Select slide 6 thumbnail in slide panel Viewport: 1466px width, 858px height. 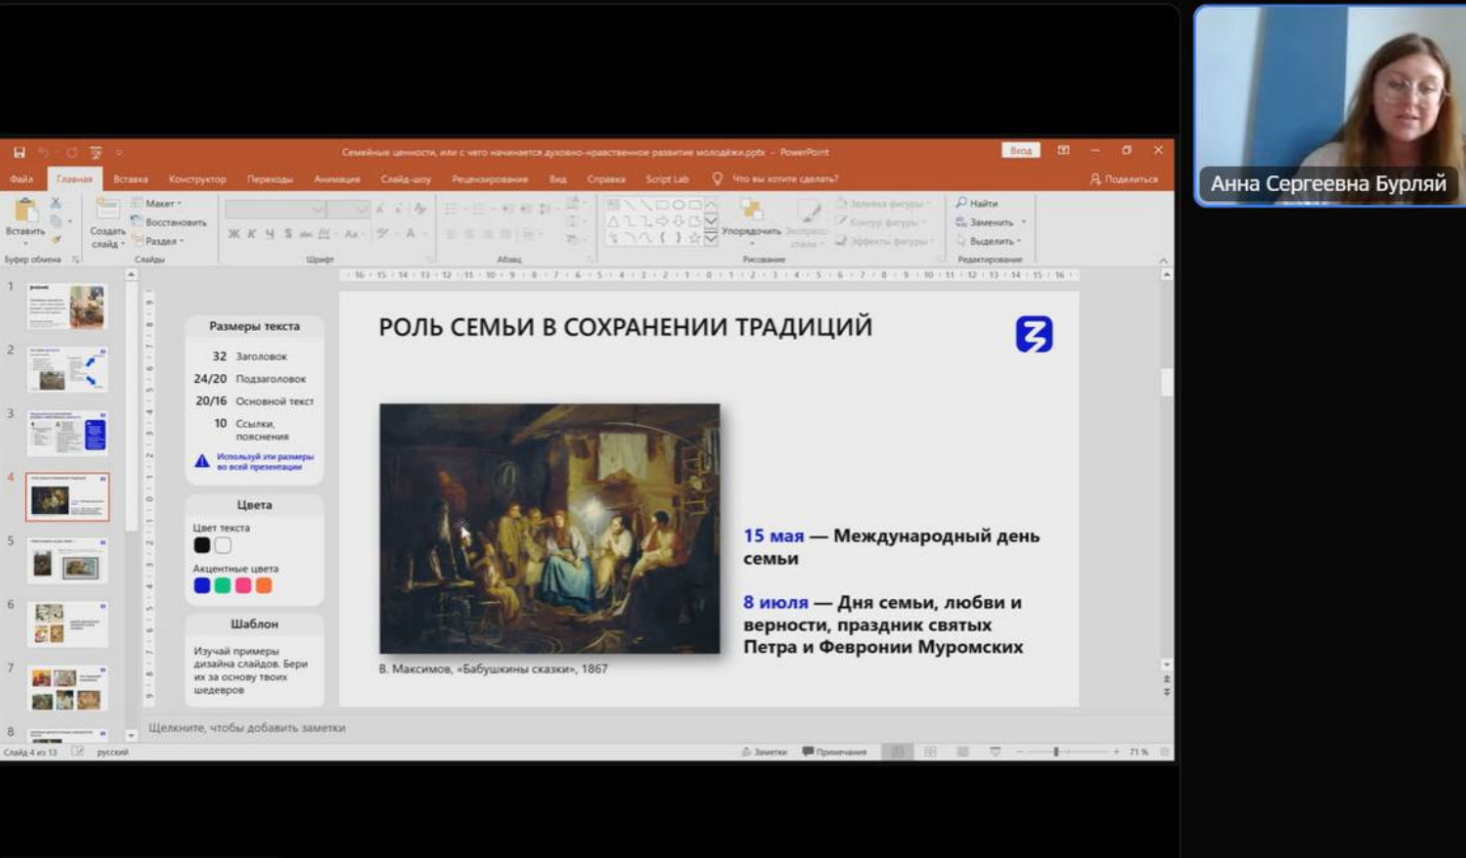pos(67,624)
